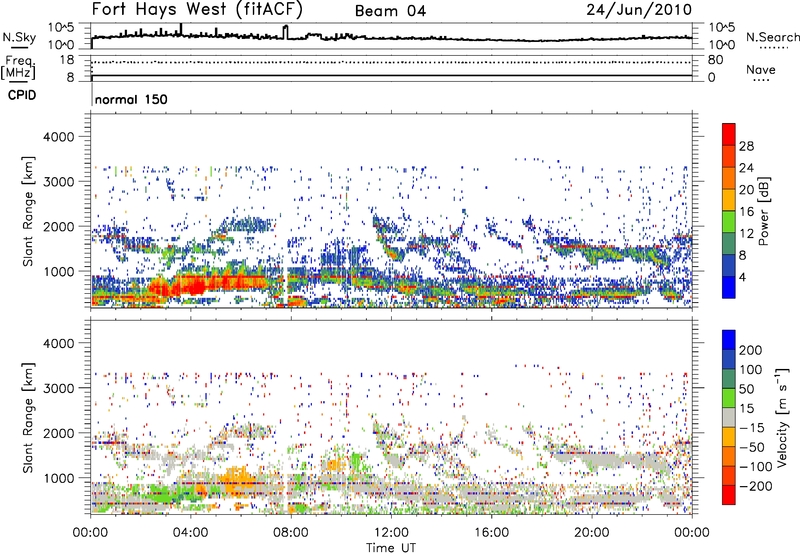
Task: Click the "Slant Range [km]" label of velocity panel
Action: pos(28,418)
